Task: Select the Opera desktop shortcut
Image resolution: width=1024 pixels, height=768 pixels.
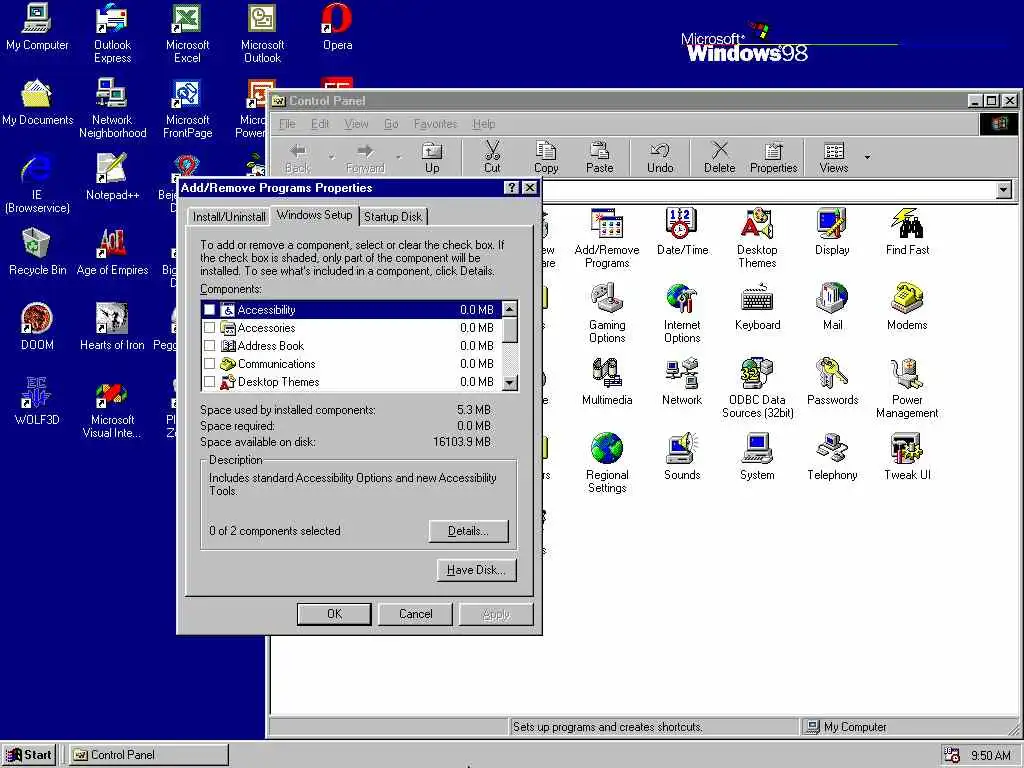Action: click(338, 26)
